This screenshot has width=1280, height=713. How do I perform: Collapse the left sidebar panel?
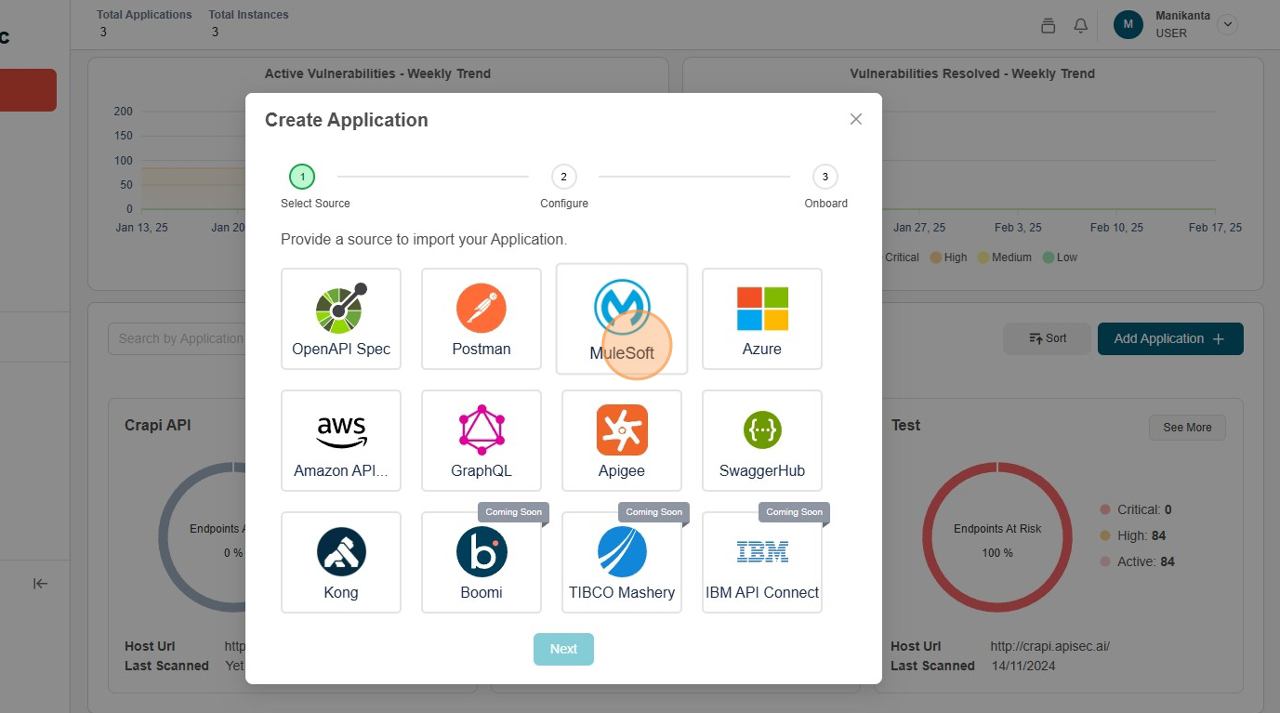(x=40, y=583)
